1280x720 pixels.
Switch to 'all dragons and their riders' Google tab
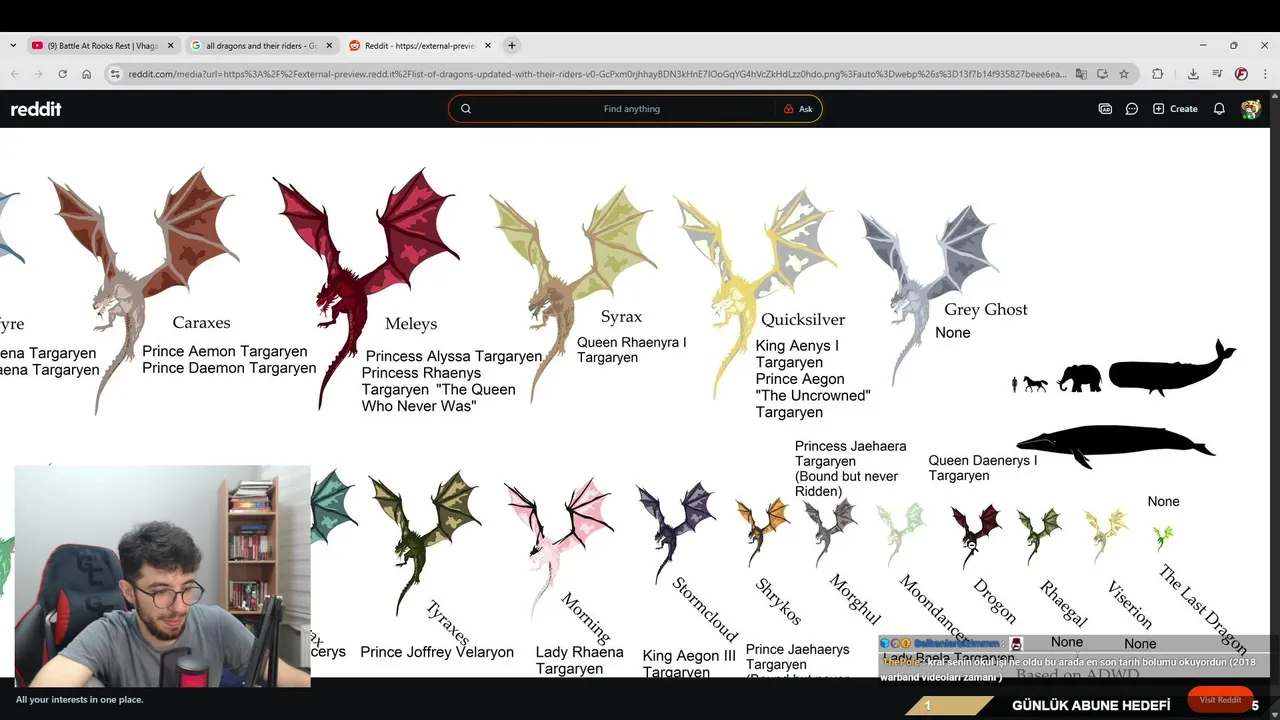[262, 45]
